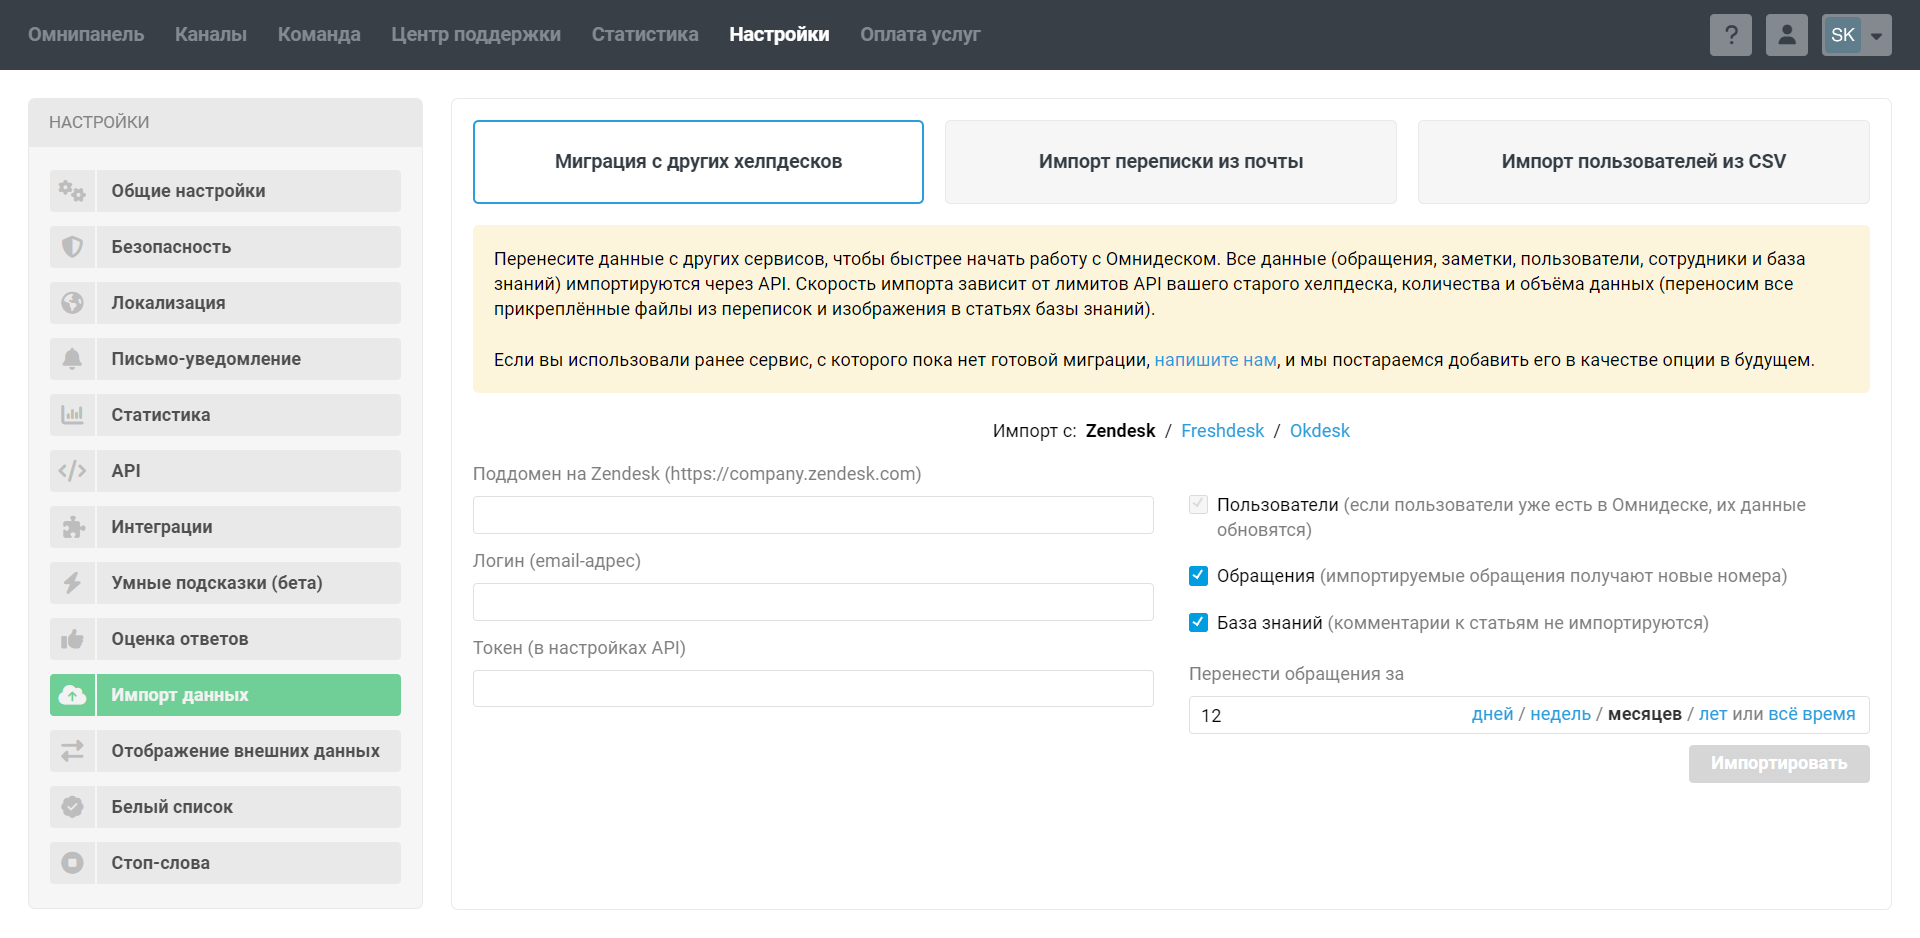Switch to Импорт переписки из почты tab
1920x938 pixels.
1170,162
